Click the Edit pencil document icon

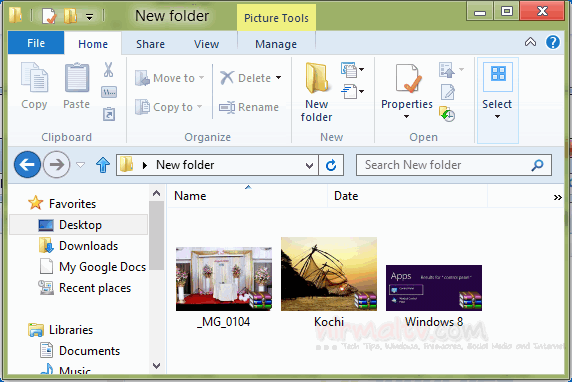448,92
